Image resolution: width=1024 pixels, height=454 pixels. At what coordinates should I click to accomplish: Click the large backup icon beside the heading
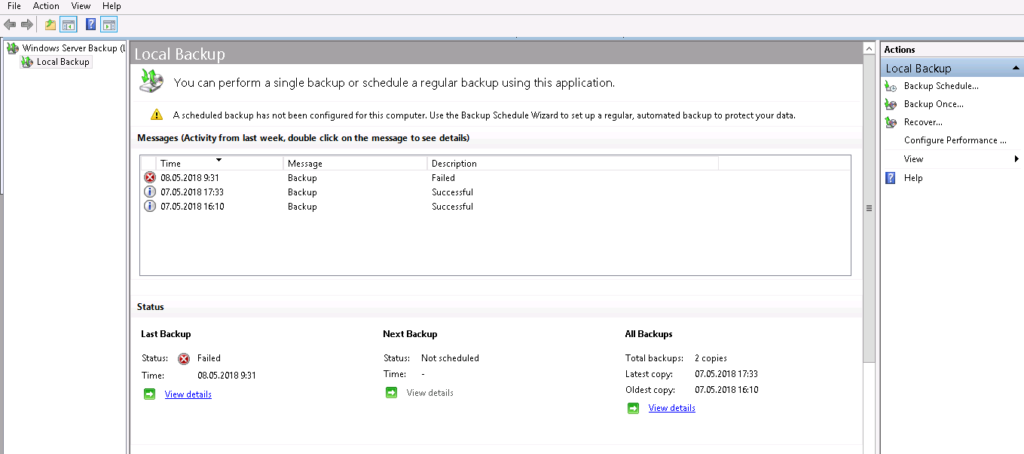point(152,80)
